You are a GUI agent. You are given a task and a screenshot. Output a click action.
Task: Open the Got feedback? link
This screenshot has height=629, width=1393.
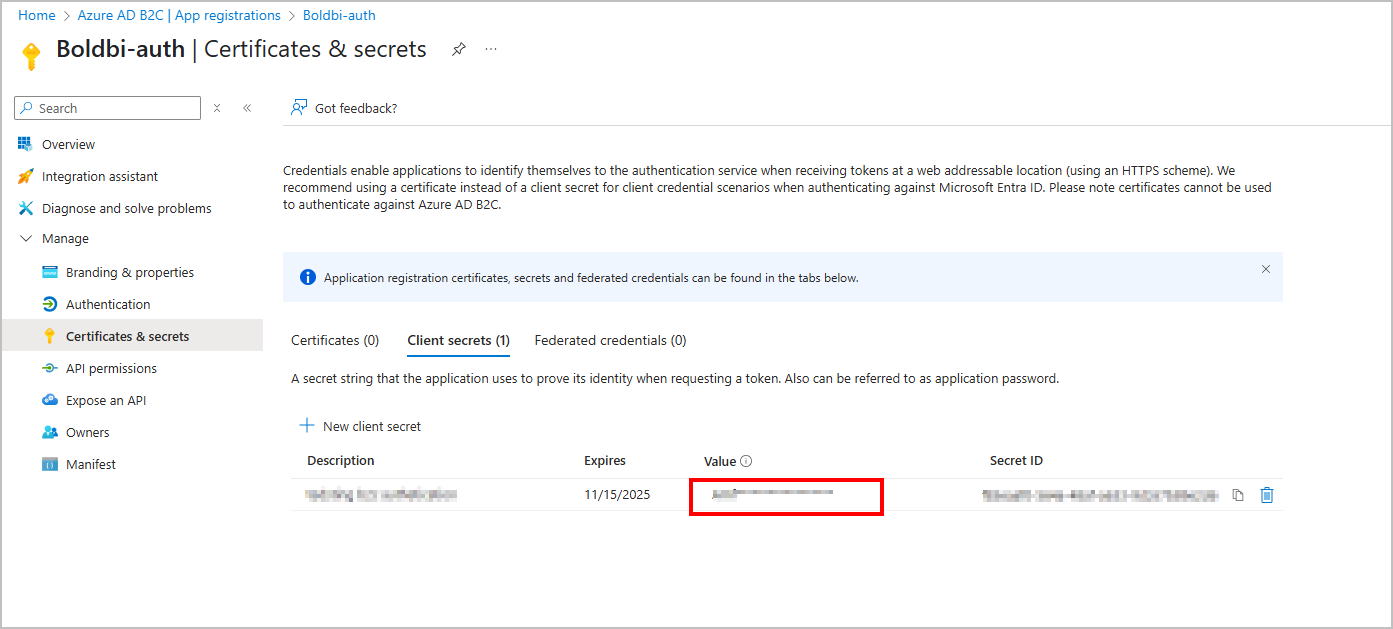[355, 107]
